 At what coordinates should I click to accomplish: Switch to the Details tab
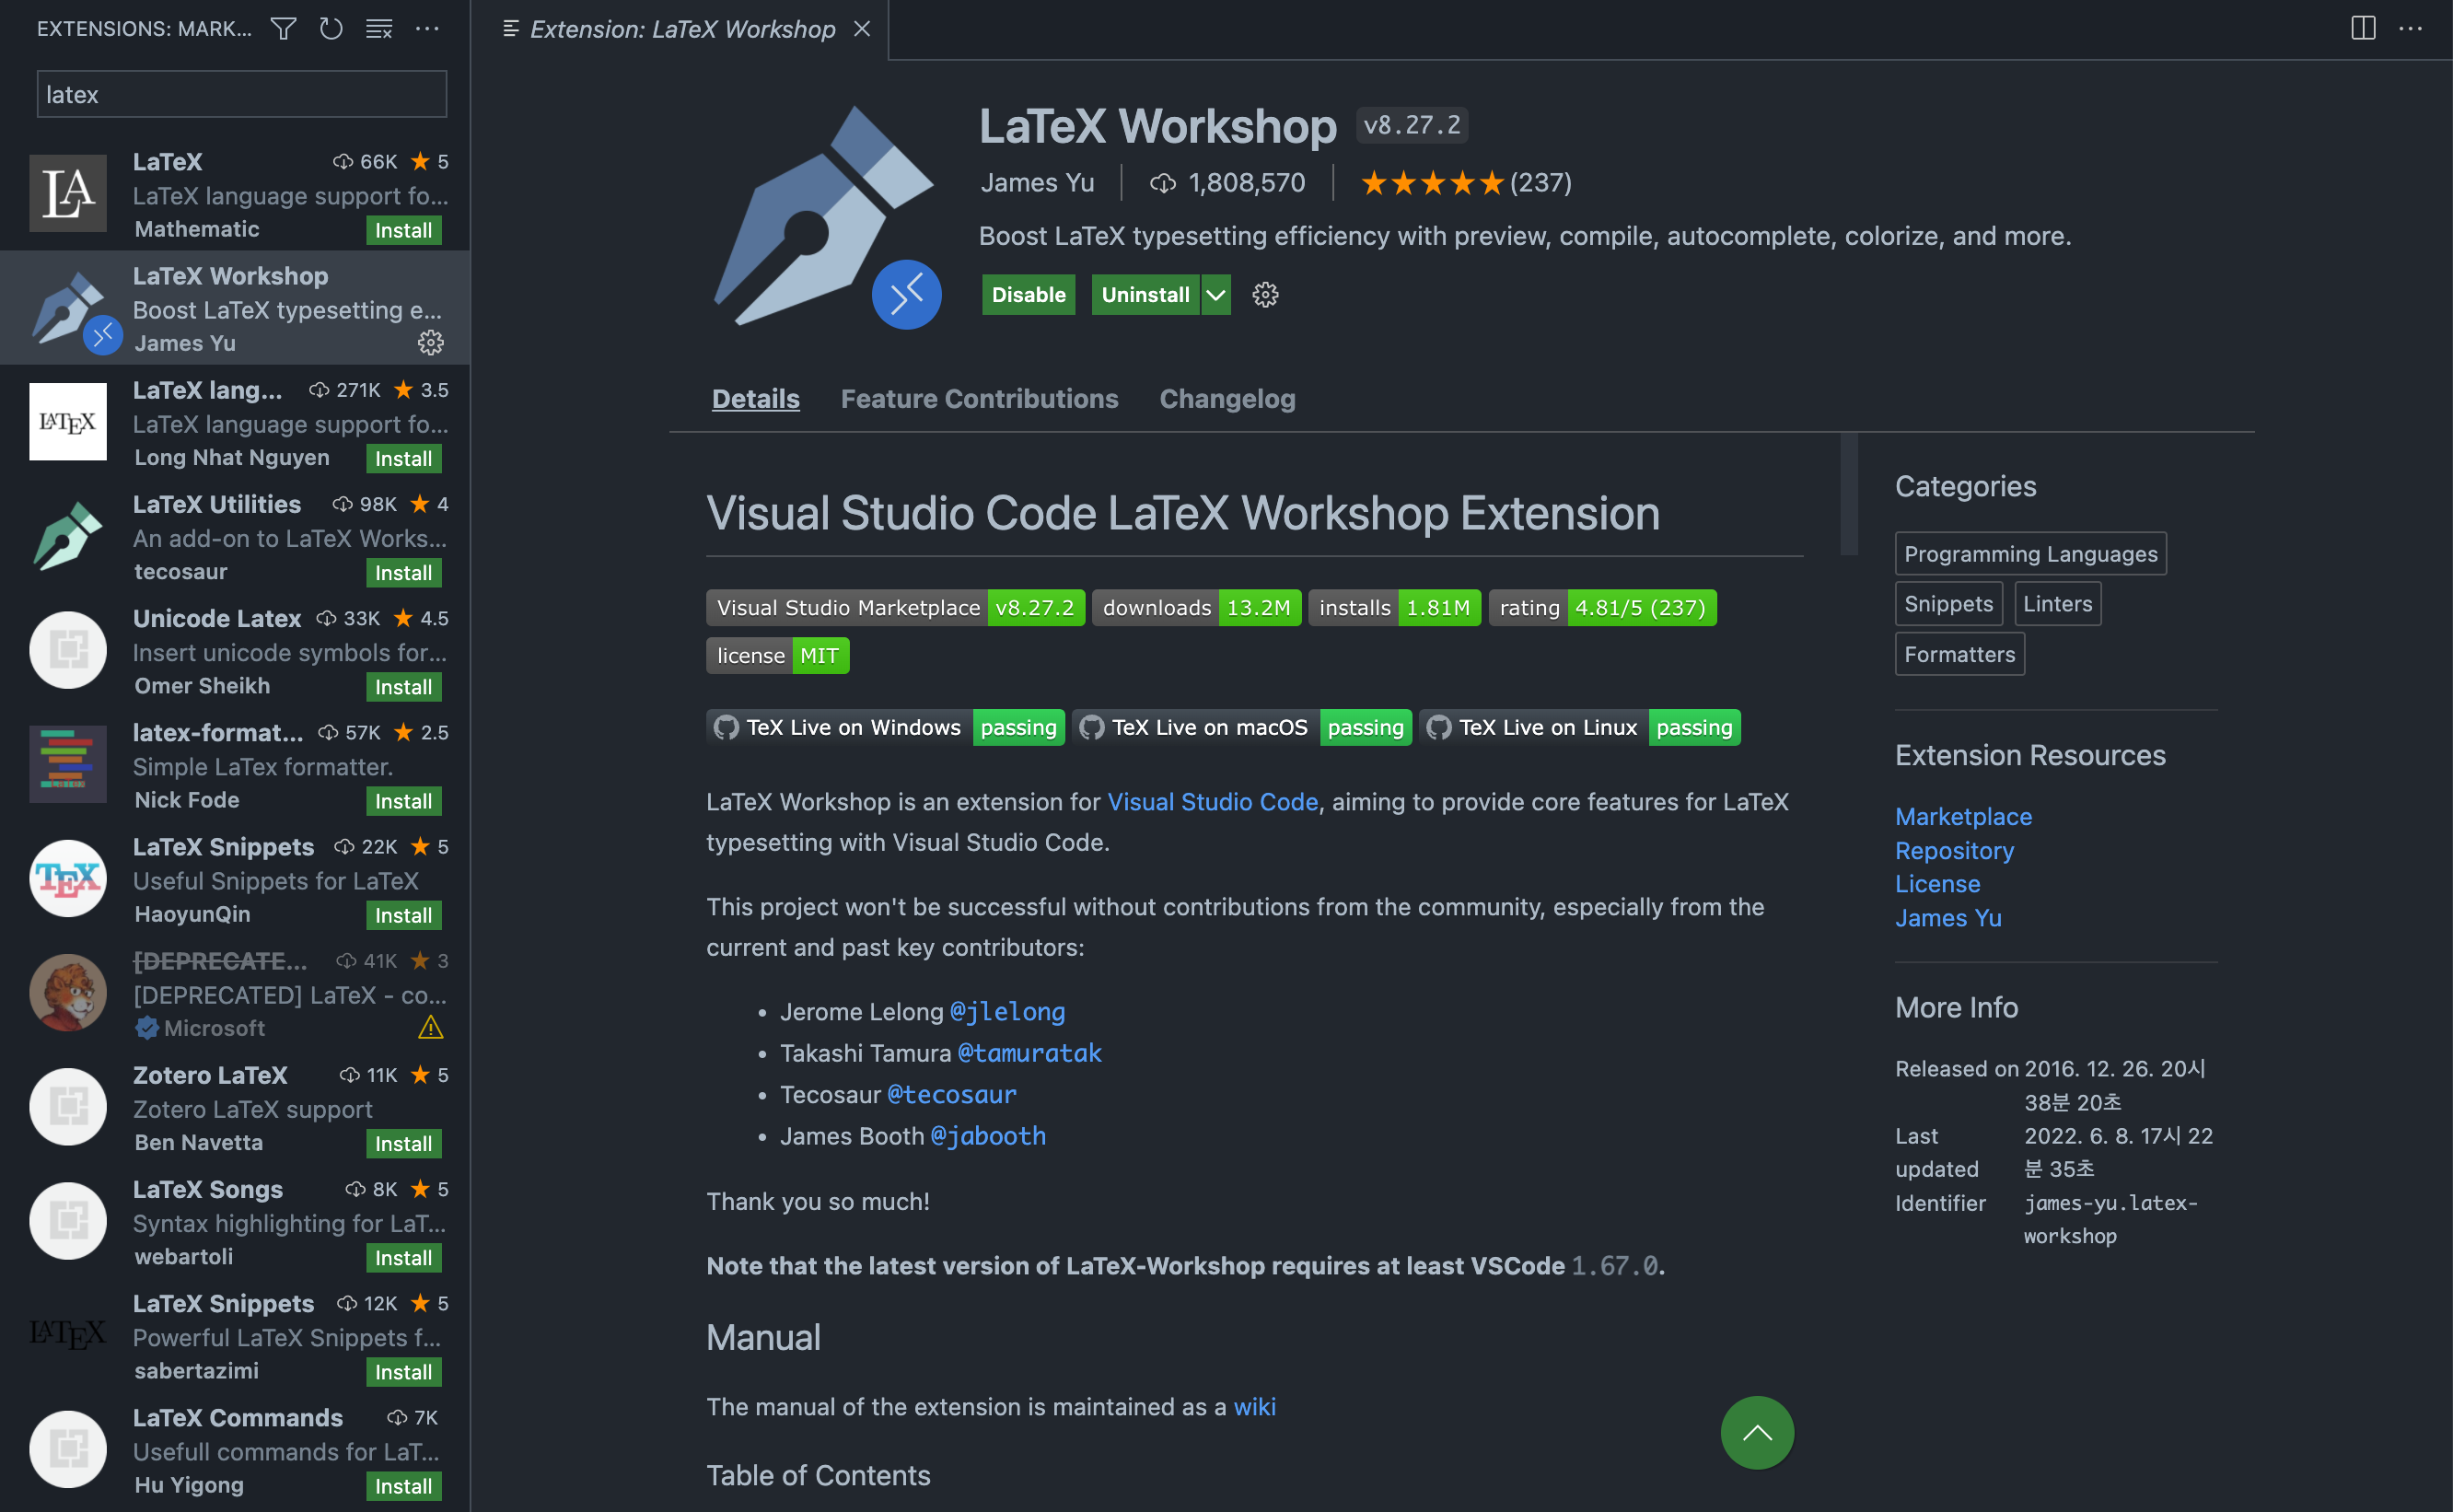tap(756, 399)
